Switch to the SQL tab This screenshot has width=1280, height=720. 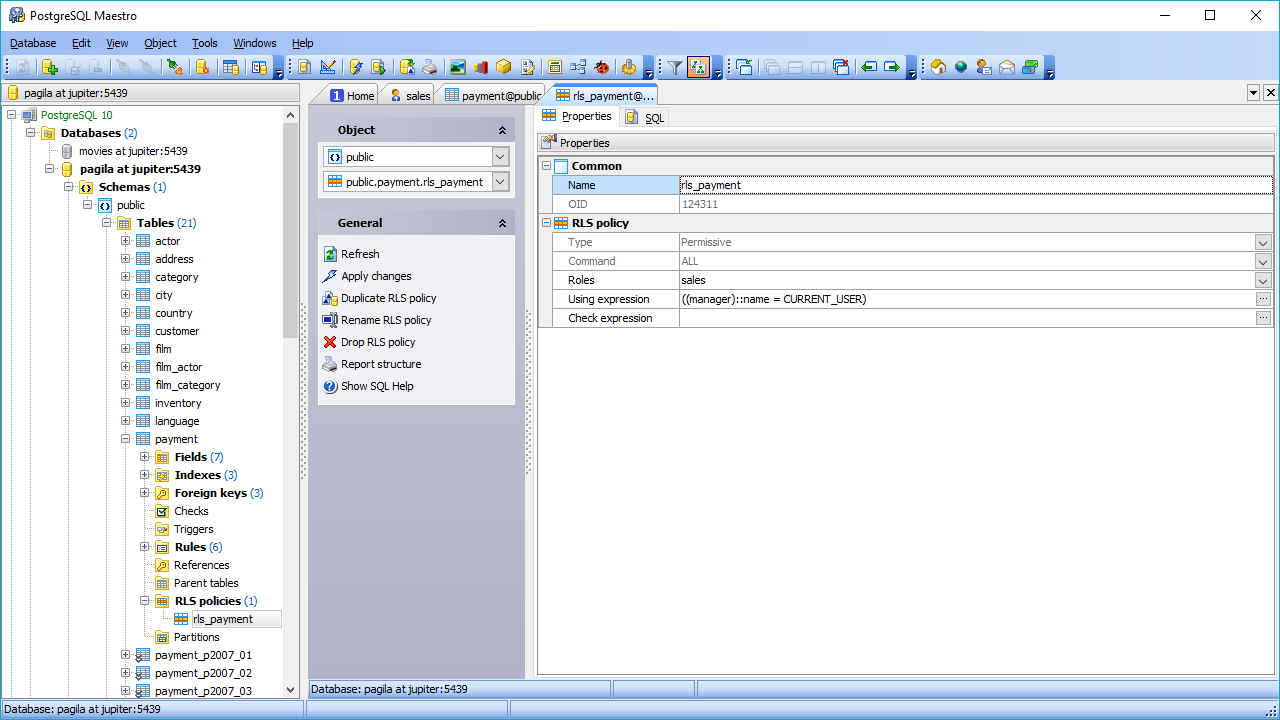click(x=645, y=117)
